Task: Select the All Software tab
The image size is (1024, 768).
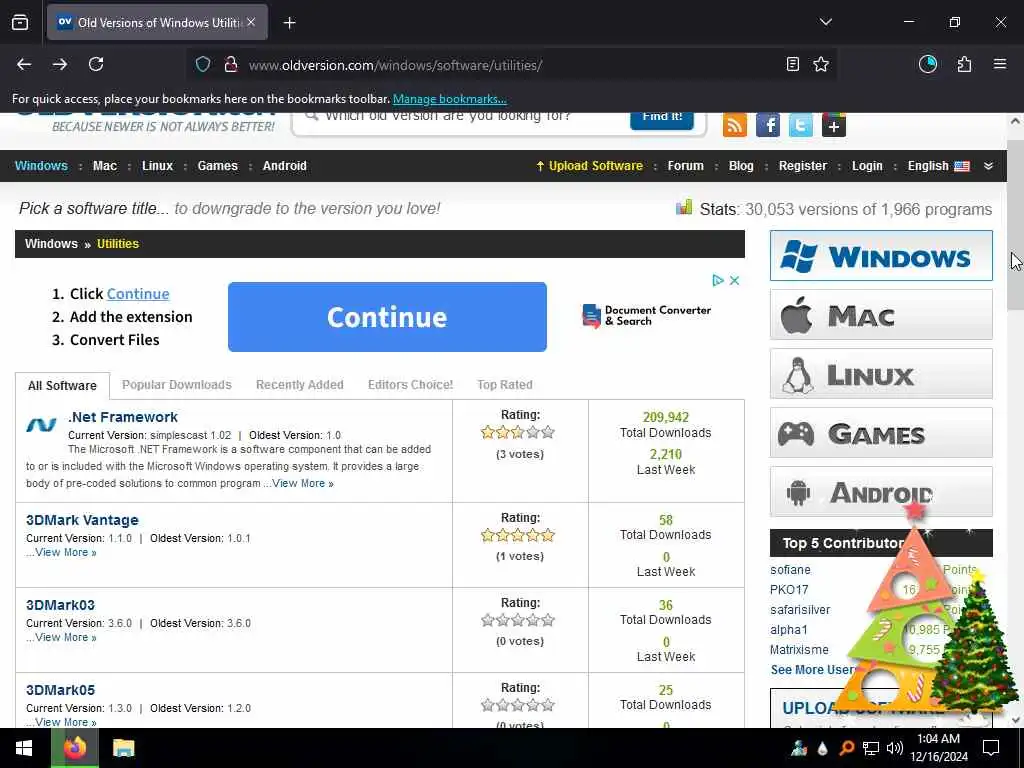Action: (x=62, y=385)
